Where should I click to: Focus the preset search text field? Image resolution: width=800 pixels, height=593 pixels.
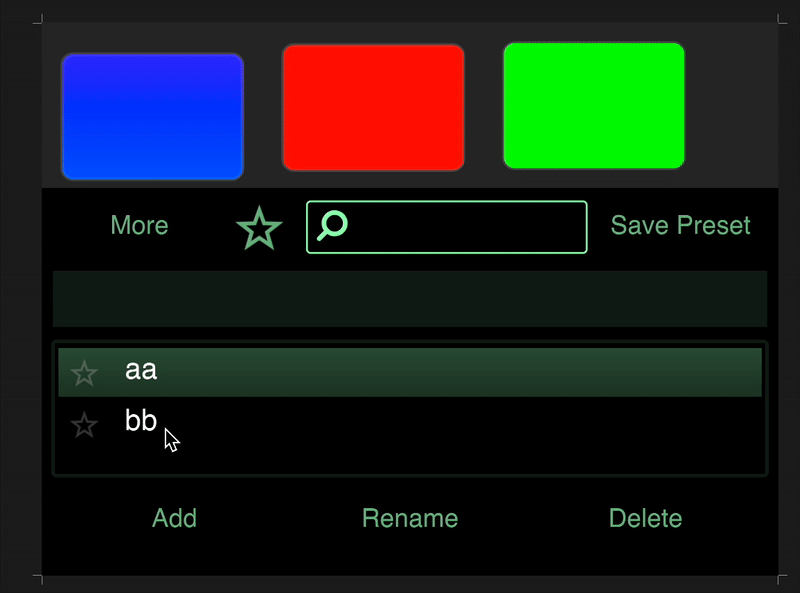(465, 227)
